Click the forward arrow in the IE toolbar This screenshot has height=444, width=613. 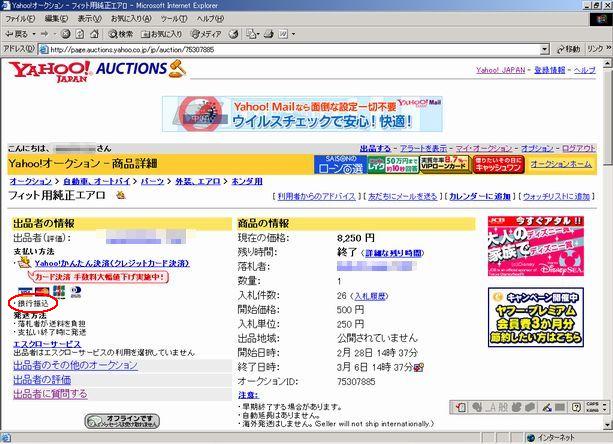(44, 34)
